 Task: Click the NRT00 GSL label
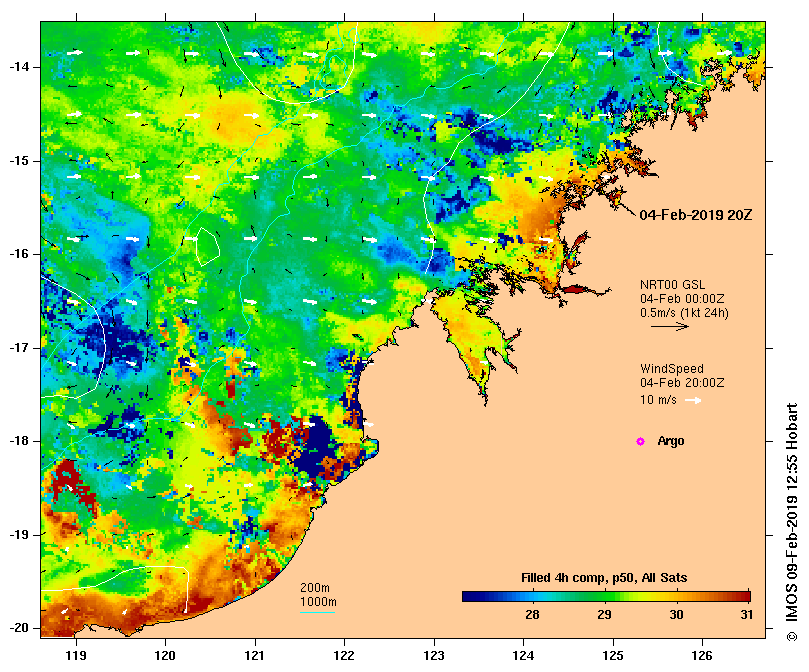pos(672,285)
